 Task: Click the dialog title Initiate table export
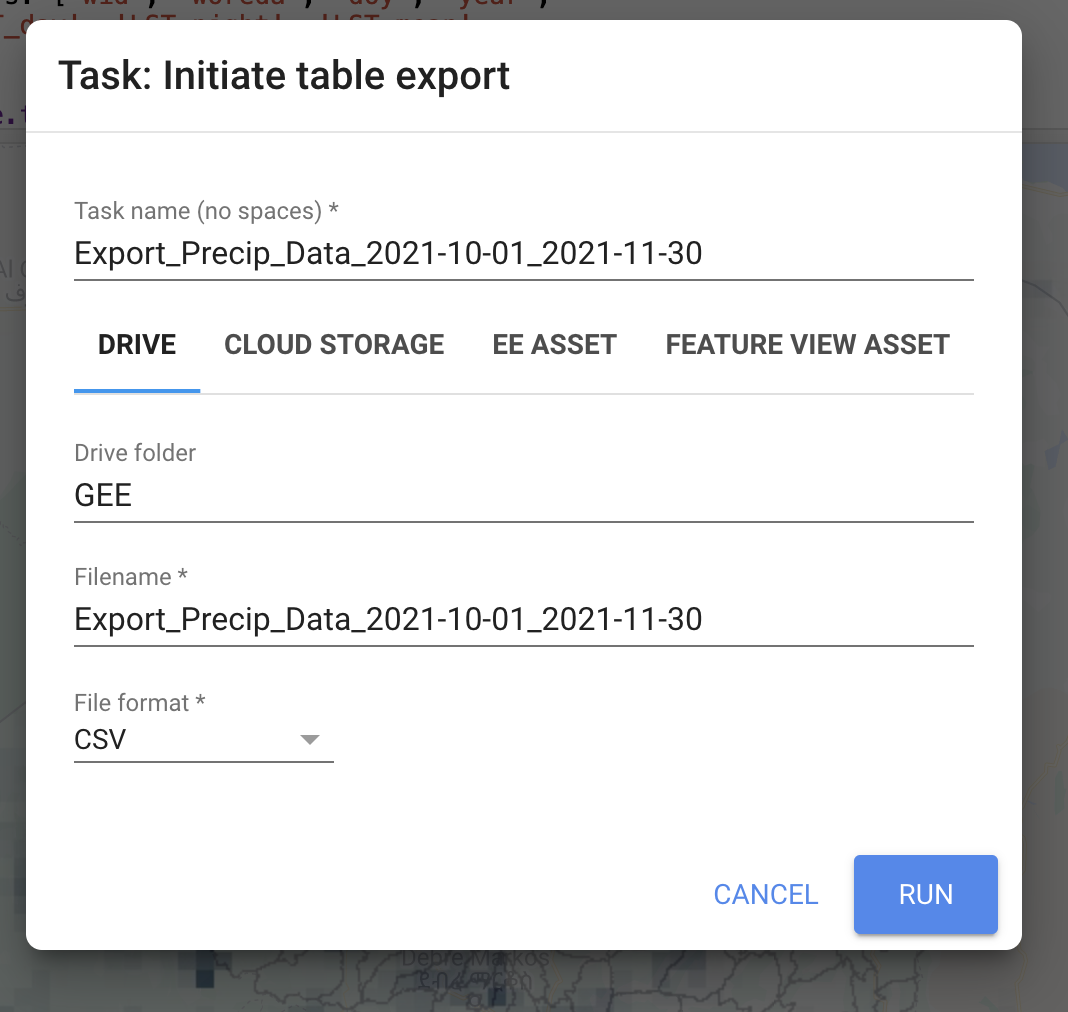(x=285, y=75)
